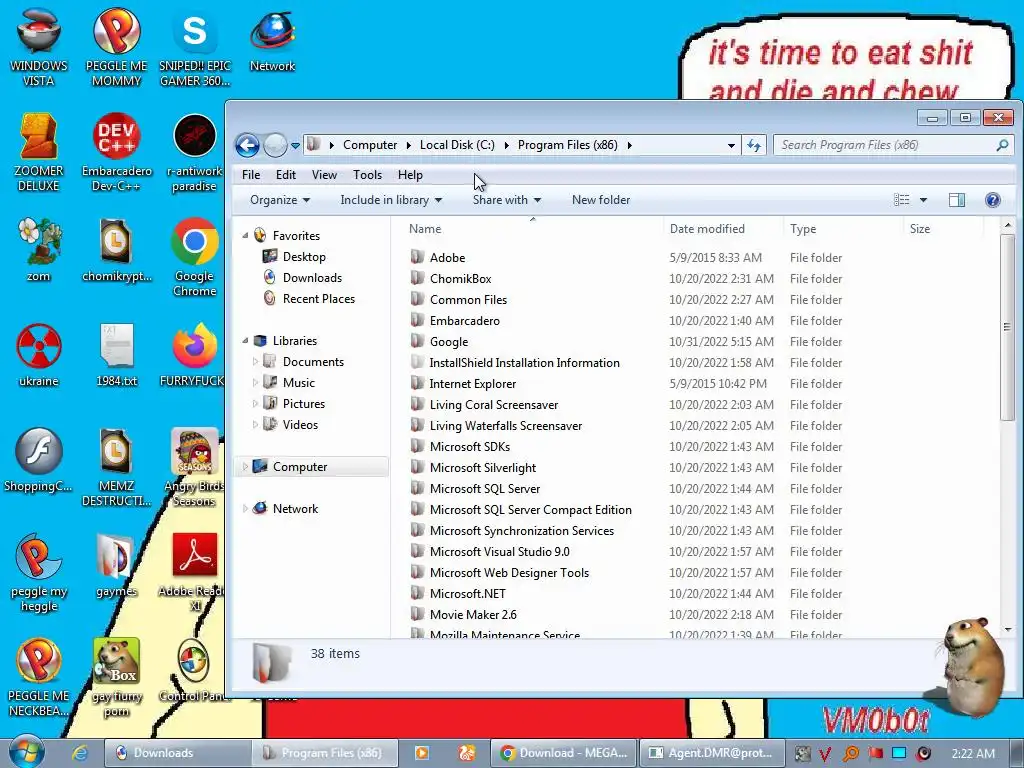1024x768 pixels.
Task: Select the Internet Explorer folder
Action: pos(473,383)
